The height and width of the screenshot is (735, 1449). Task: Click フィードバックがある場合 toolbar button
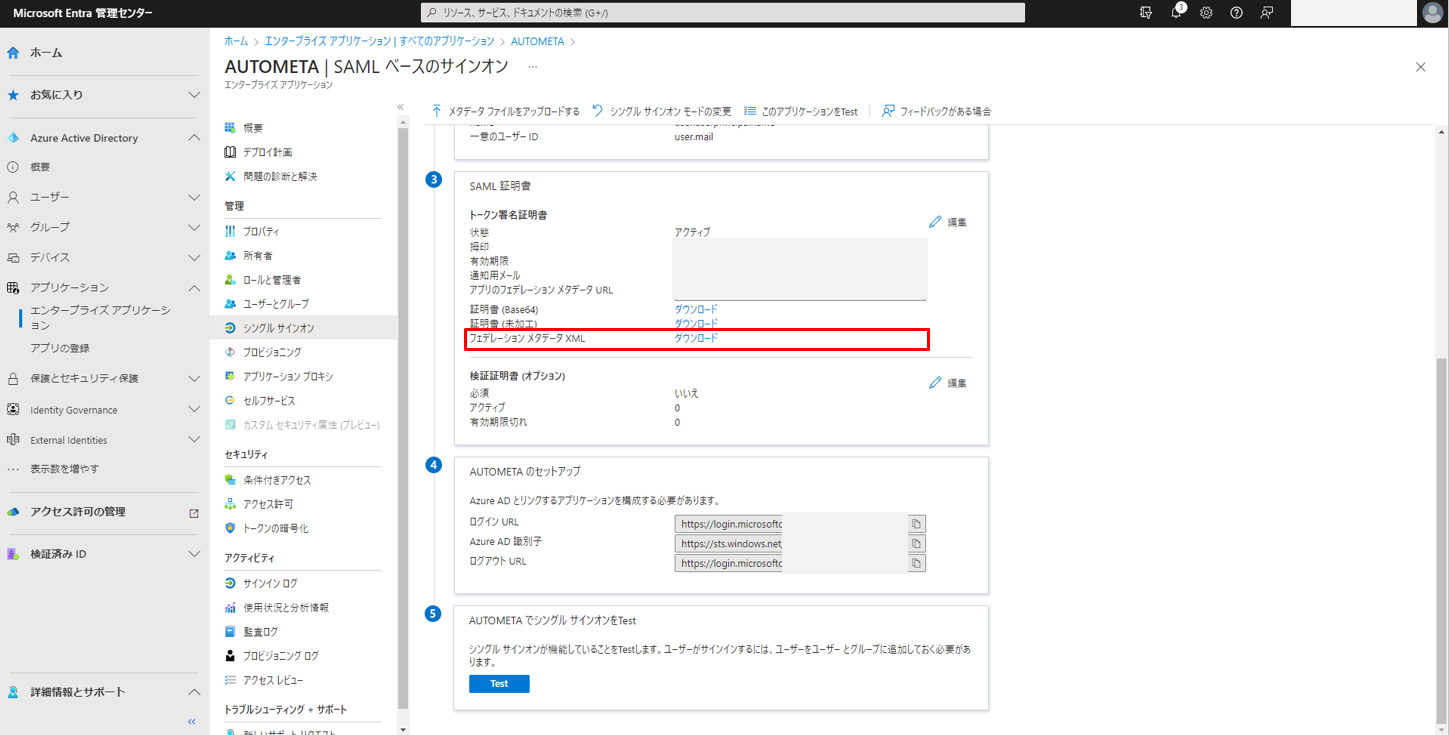click(936, 111)
